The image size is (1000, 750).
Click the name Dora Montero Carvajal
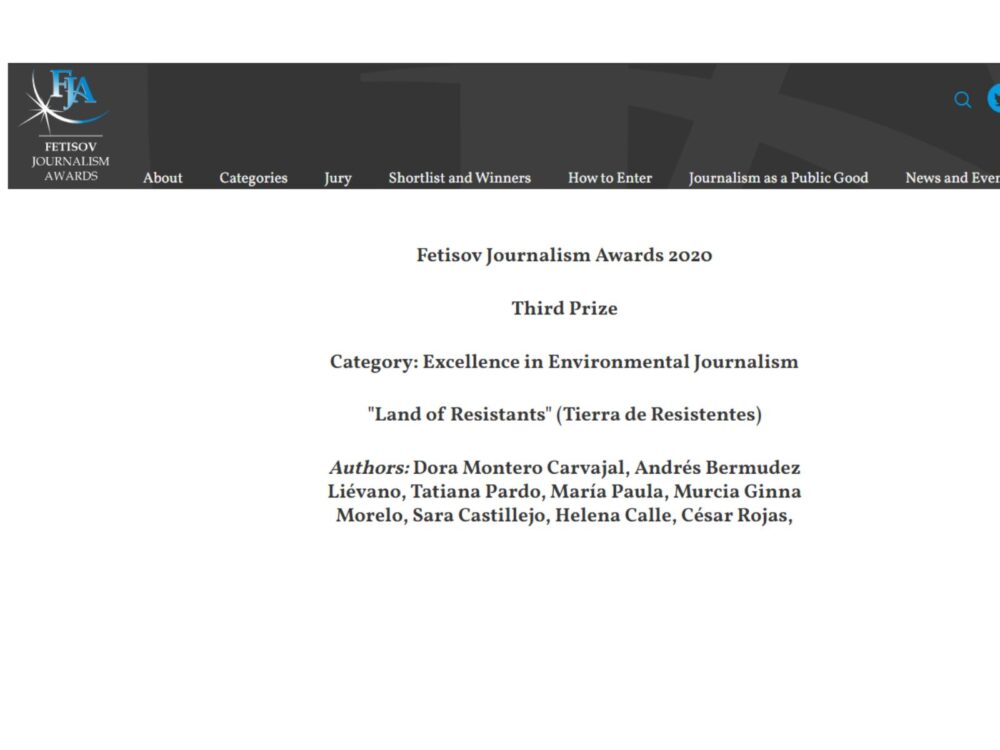[518, 467]
